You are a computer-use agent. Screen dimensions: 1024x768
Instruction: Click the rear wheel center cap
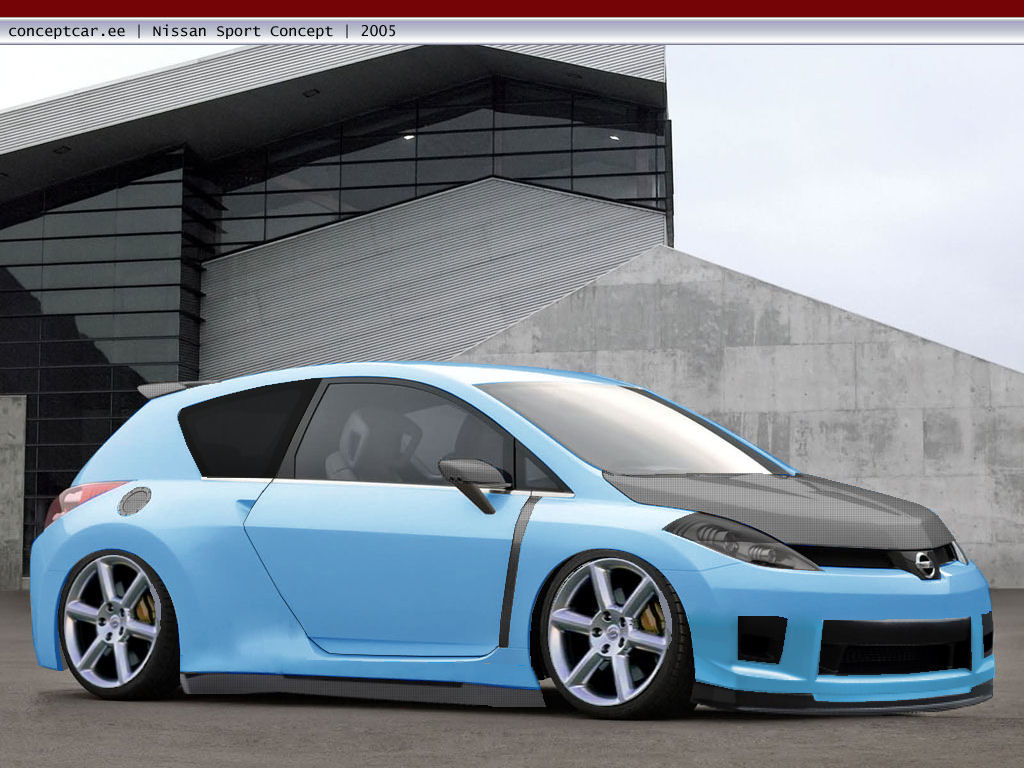click(x=111, y=621)
